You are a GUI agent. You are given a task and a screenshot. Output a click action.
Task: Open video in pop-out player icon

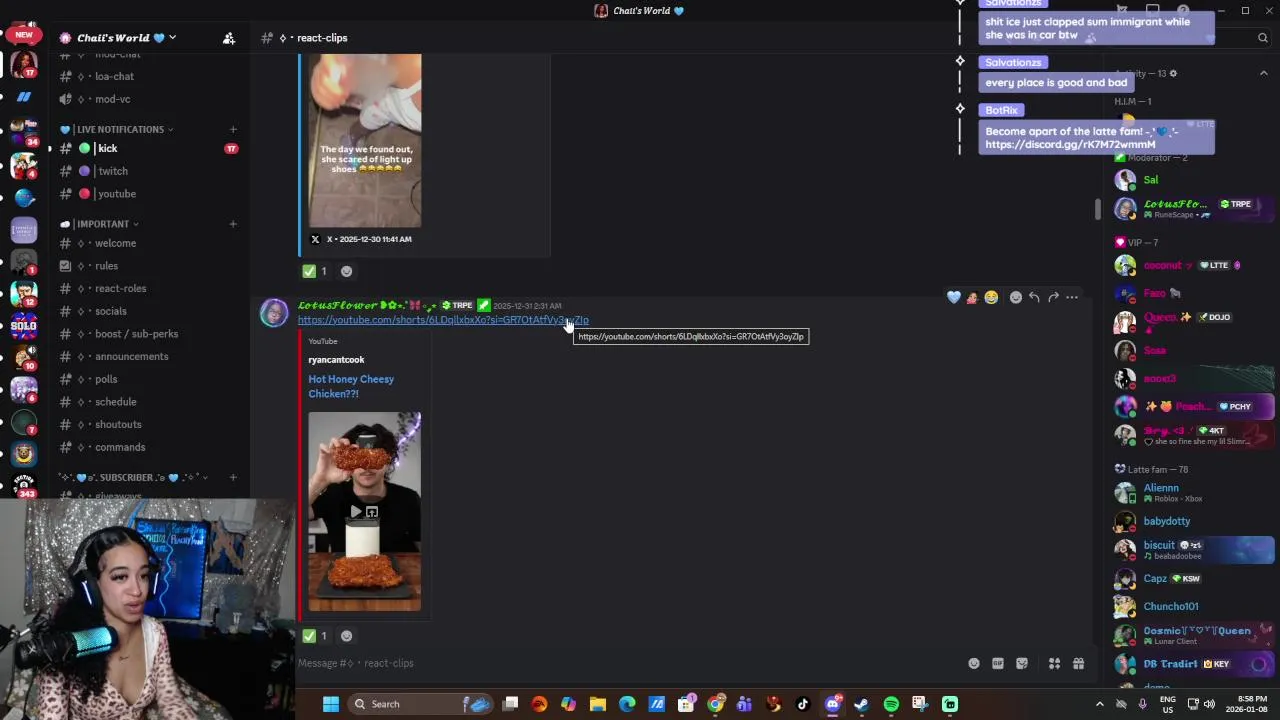(x=372, y=512)
